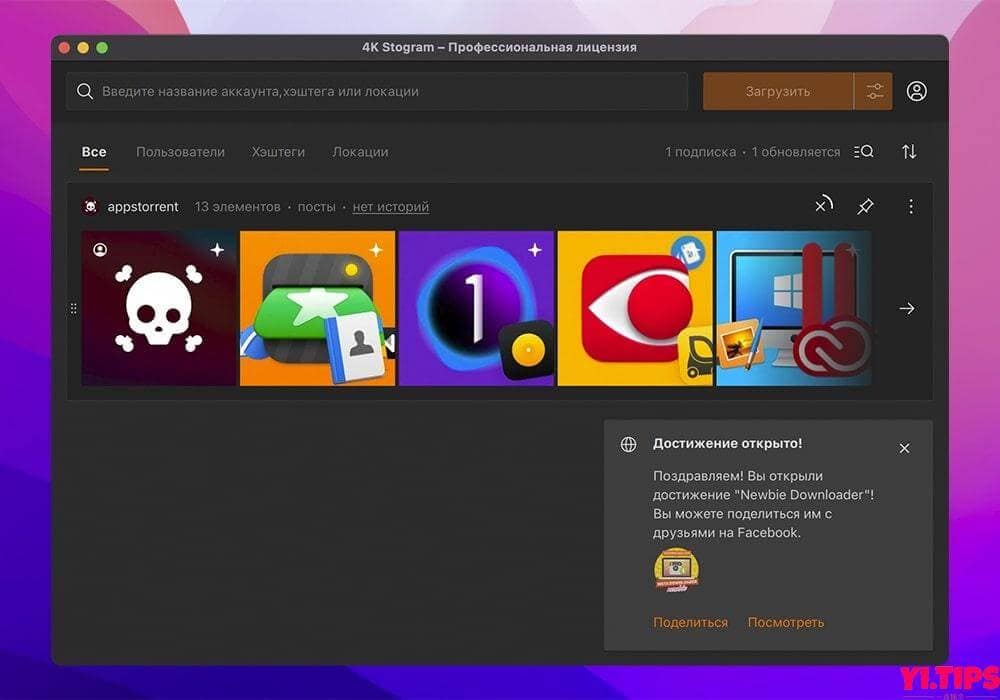Open the Хэштеги tab
This screenshot has width=1000, height=700.
[278, 151]
